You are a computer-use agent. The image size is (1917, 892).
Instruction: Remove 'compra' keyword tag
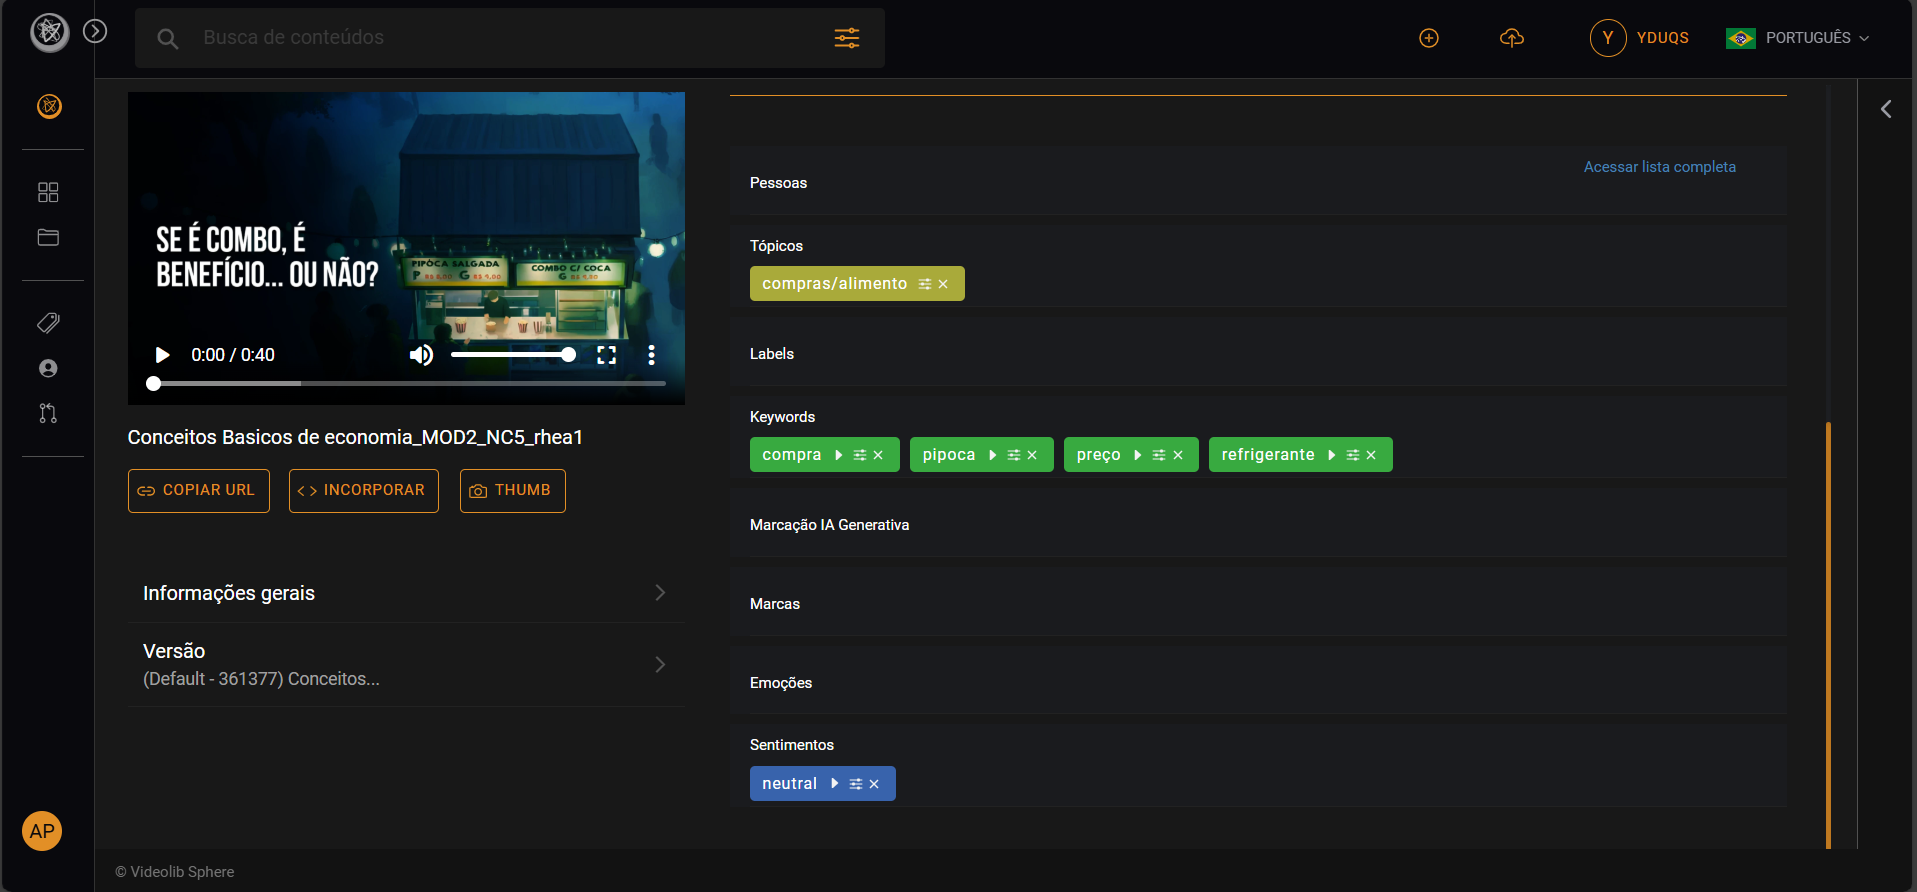tap(878, 455)
